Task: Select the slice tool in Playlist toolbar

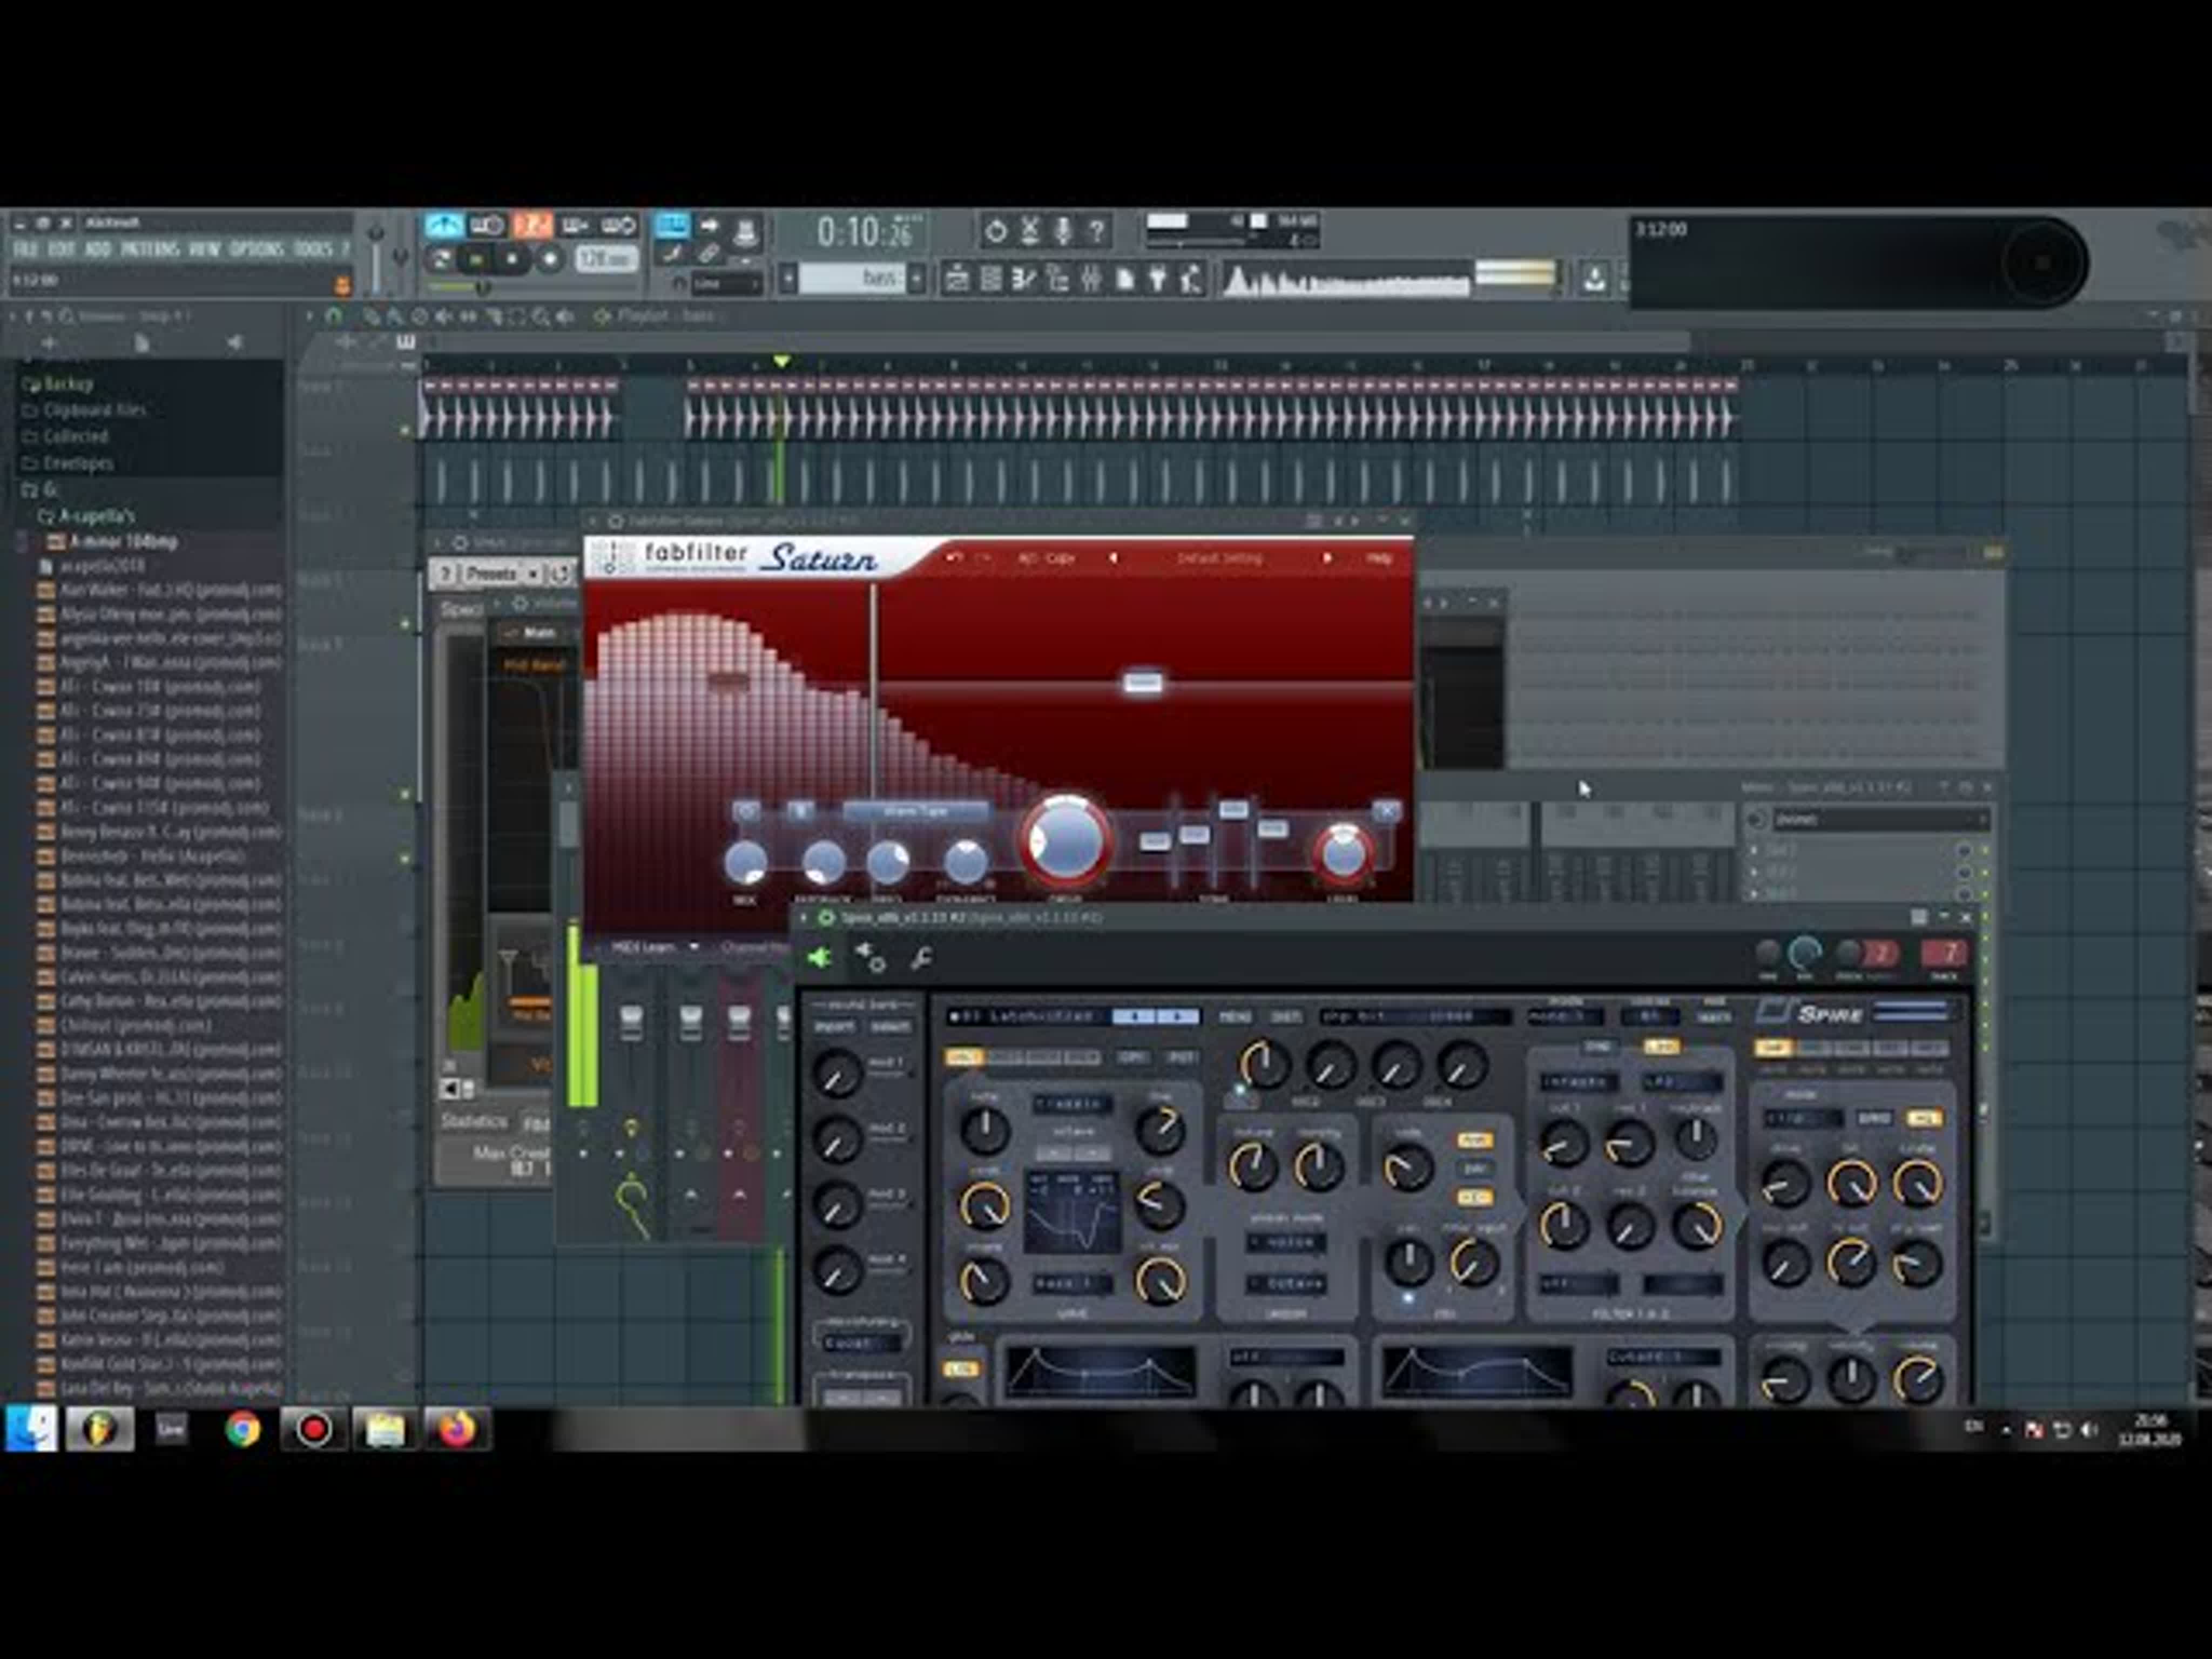Action: coord(493,317)
